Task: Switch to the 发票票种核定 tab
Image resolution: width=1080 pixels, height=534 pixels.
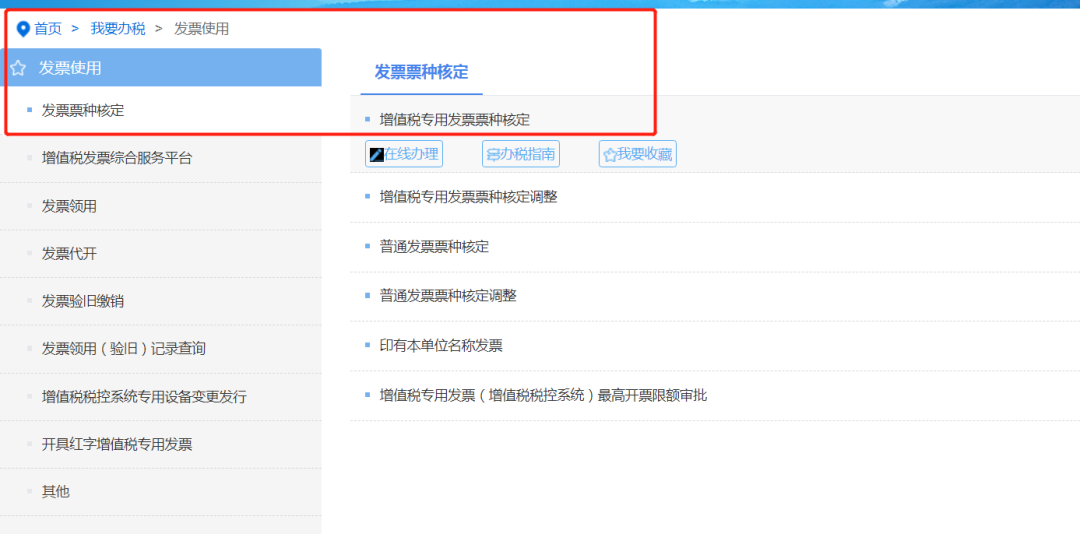Action: pos(422,72)
